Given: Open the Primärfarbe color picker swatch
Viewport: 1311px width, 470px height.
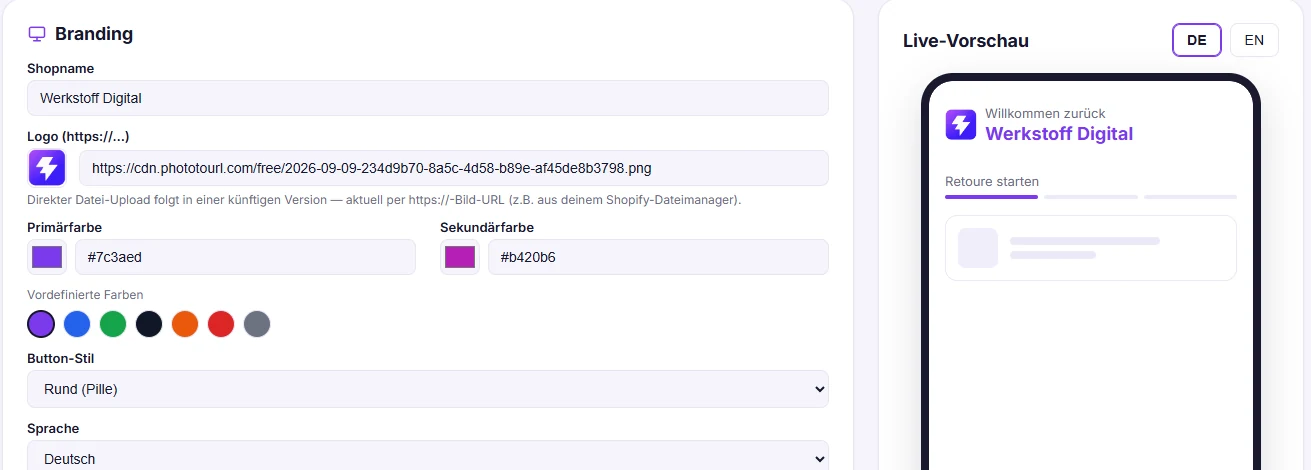Looking at the screenshot, I should click(x=47, y=257).
